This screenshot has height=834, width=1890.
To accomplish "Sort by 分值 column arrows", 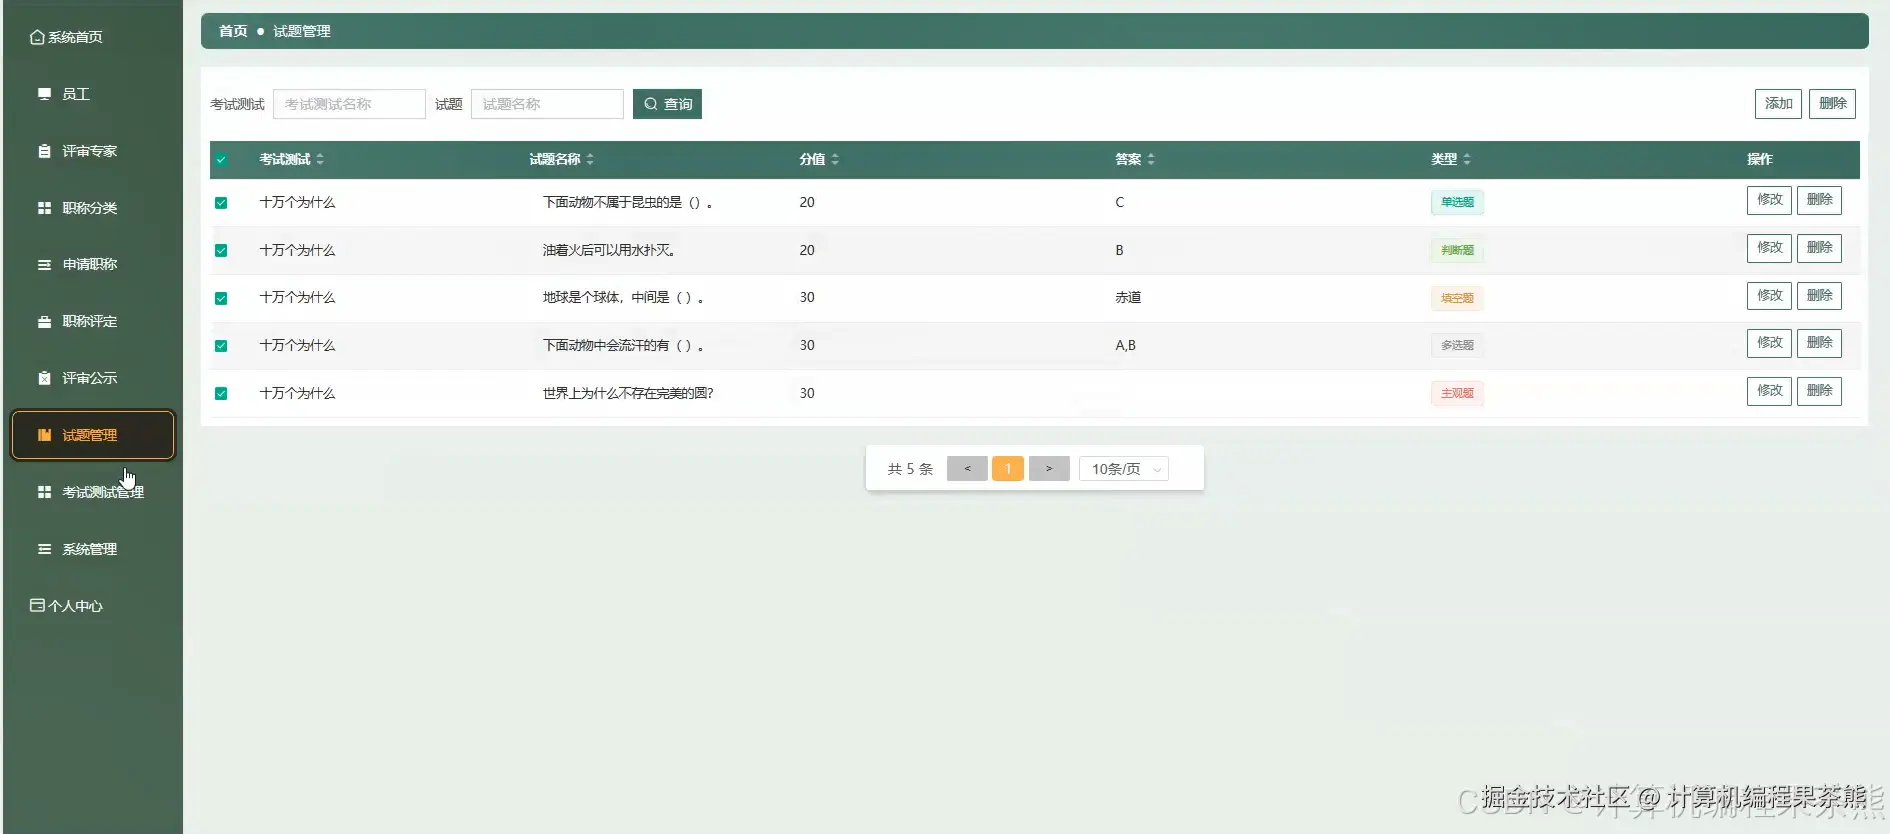I will [x=835, y=159].
